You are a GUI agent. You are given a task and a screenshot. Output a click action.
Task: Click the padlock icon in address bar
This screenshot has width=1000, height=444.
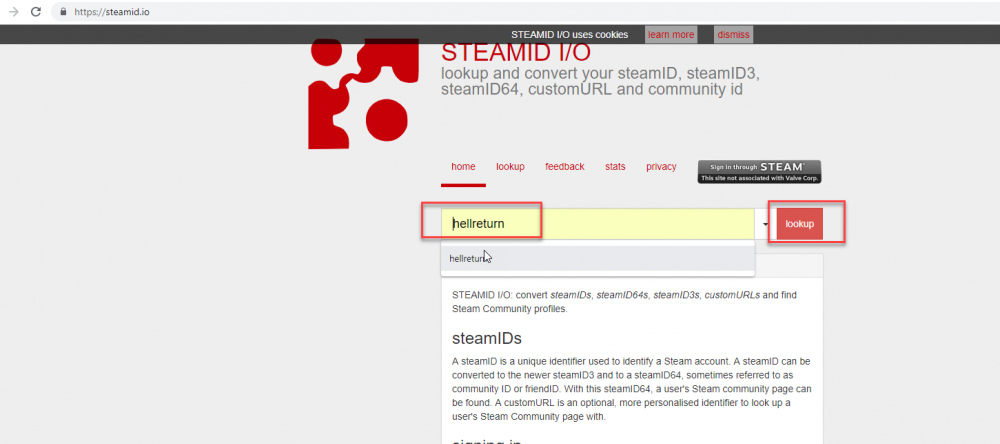[63, 11]
